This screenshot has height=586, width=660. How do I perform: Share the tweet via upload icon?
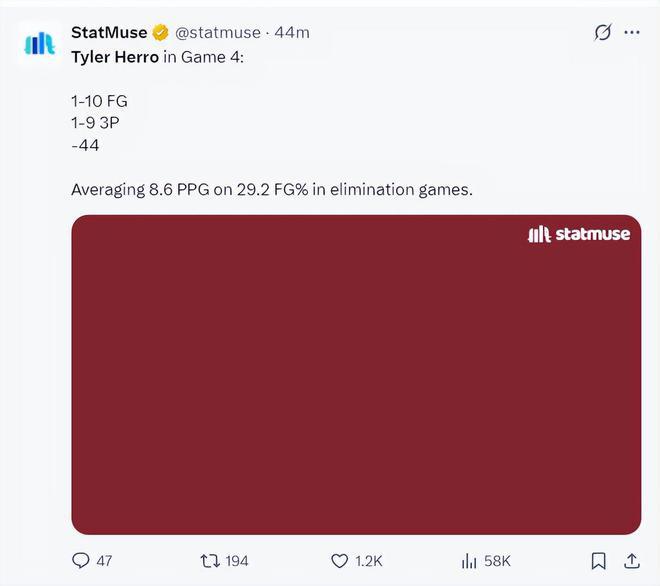click(x=631, y=561)
